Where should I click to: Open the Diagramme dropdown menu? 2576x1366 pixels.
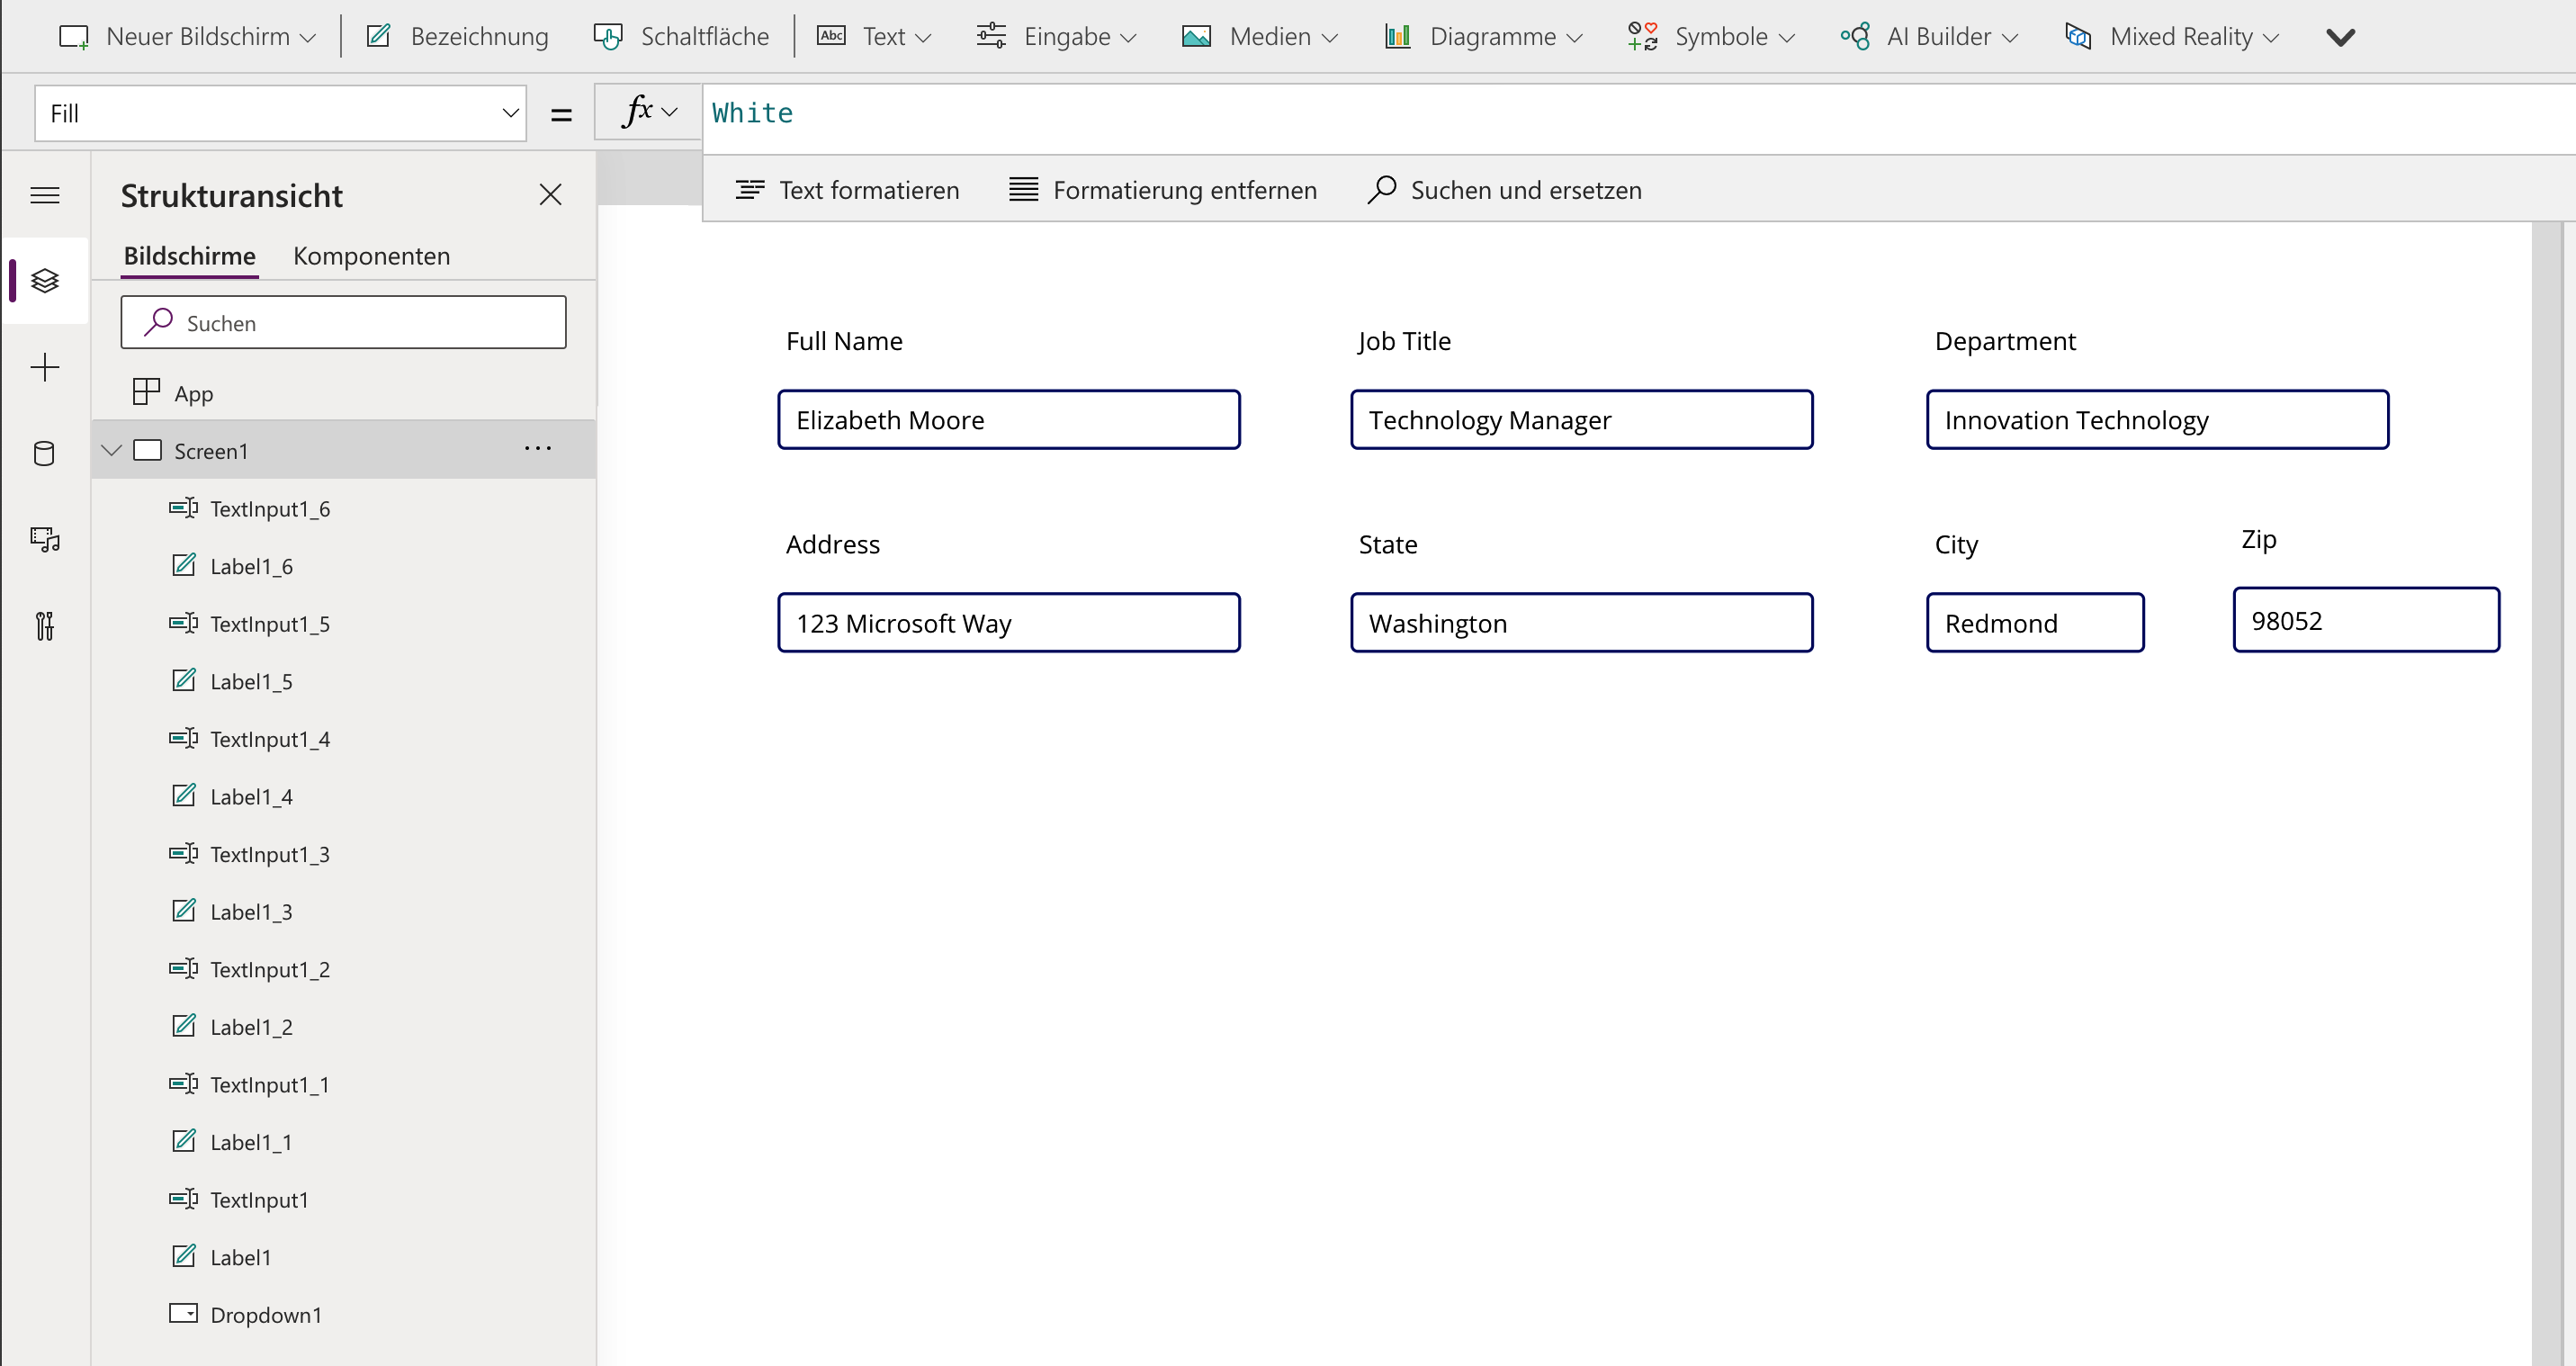[1484, 37]
